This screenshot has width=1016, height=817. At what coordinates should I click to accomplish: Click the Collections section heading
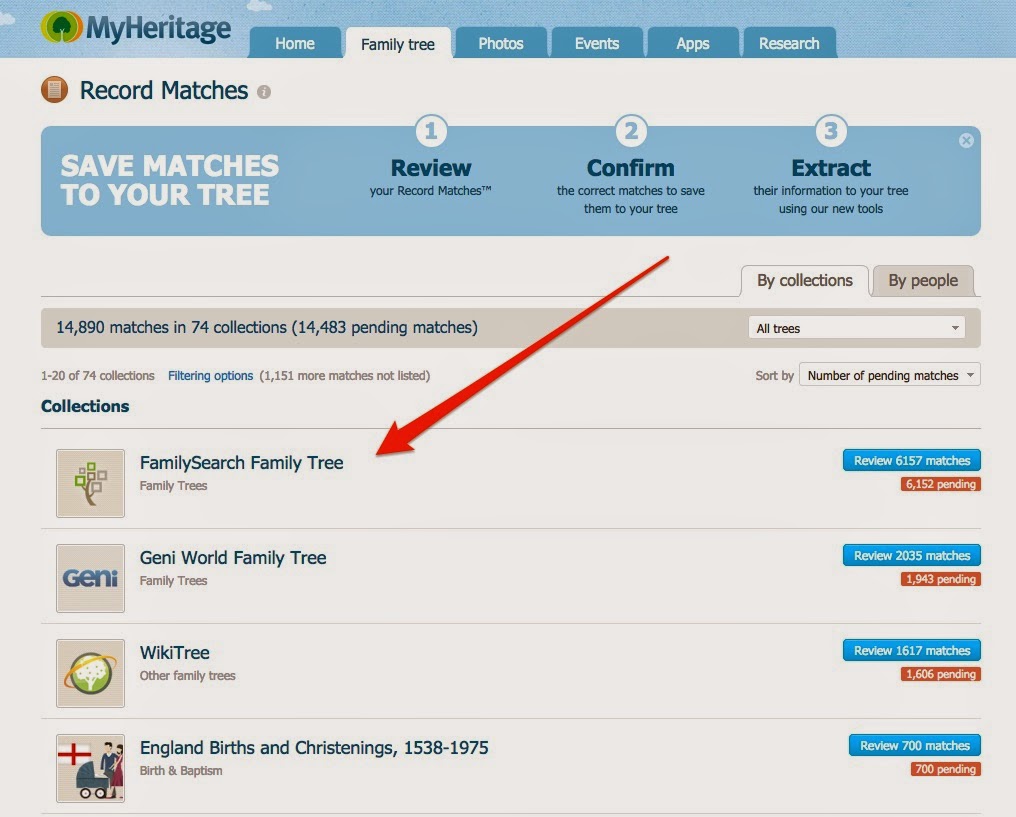coord(85,406)
